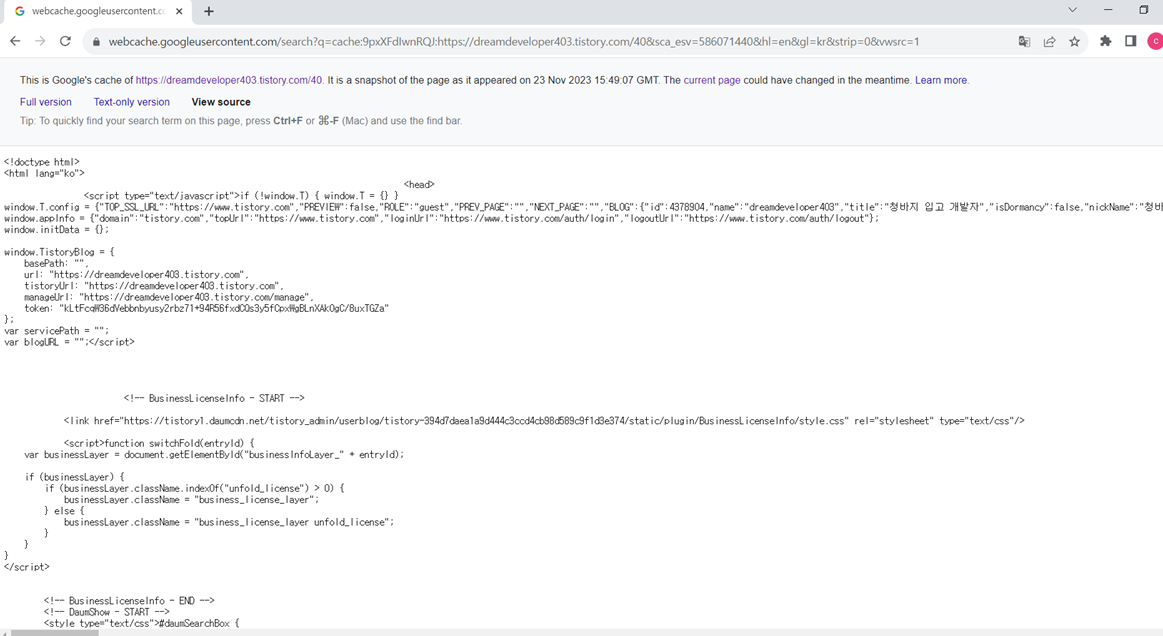This screenshot has height=636, width=1163.
Task: Bookmark this tab with star icon
Action: (x=1075, y=42)
